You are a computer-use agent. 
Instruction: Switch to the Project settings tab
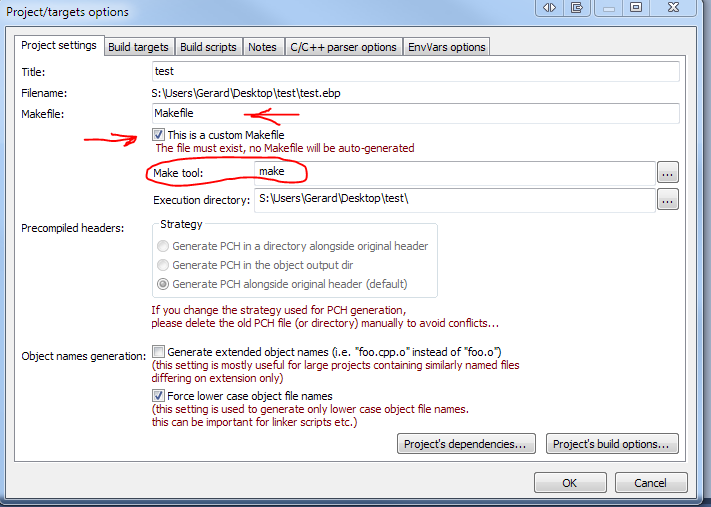click(x=59, y=45)
